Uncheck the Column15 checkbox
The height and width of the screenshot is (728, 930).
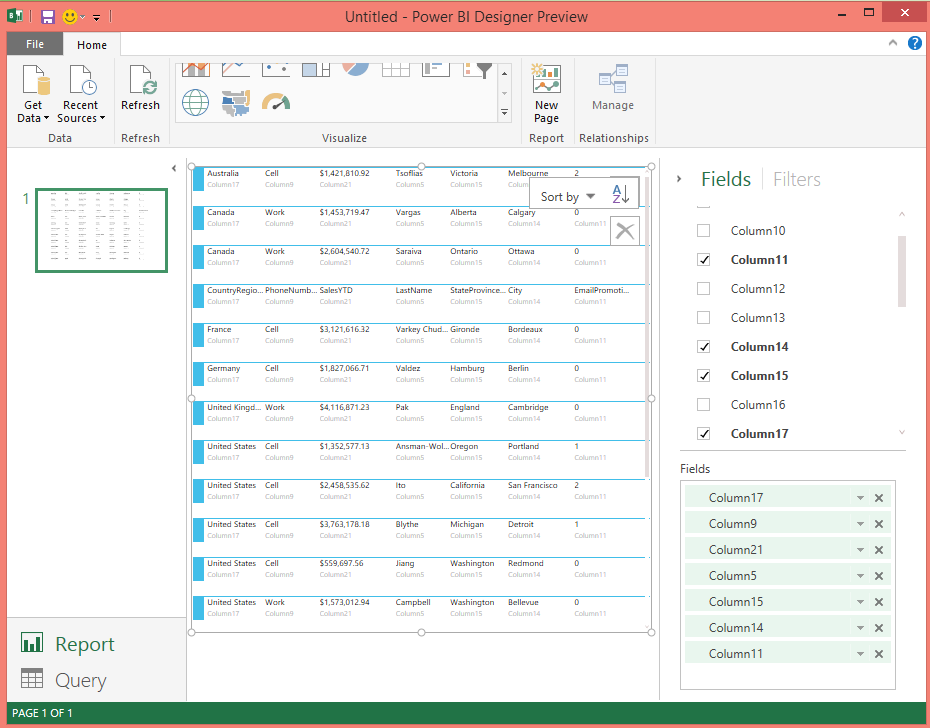coord(703,376)
